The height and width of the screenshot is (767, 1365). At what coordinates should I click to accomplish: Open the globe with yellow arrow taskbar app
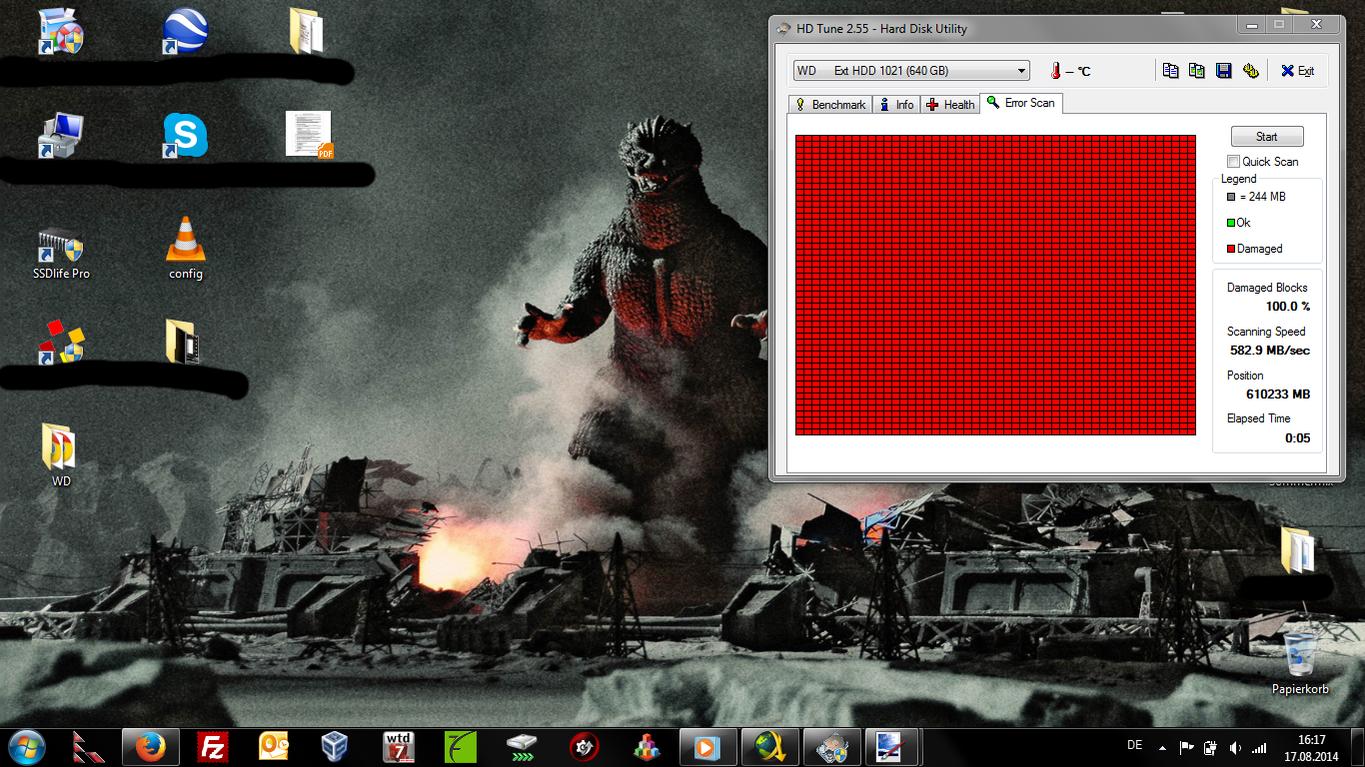coord(769,747)
